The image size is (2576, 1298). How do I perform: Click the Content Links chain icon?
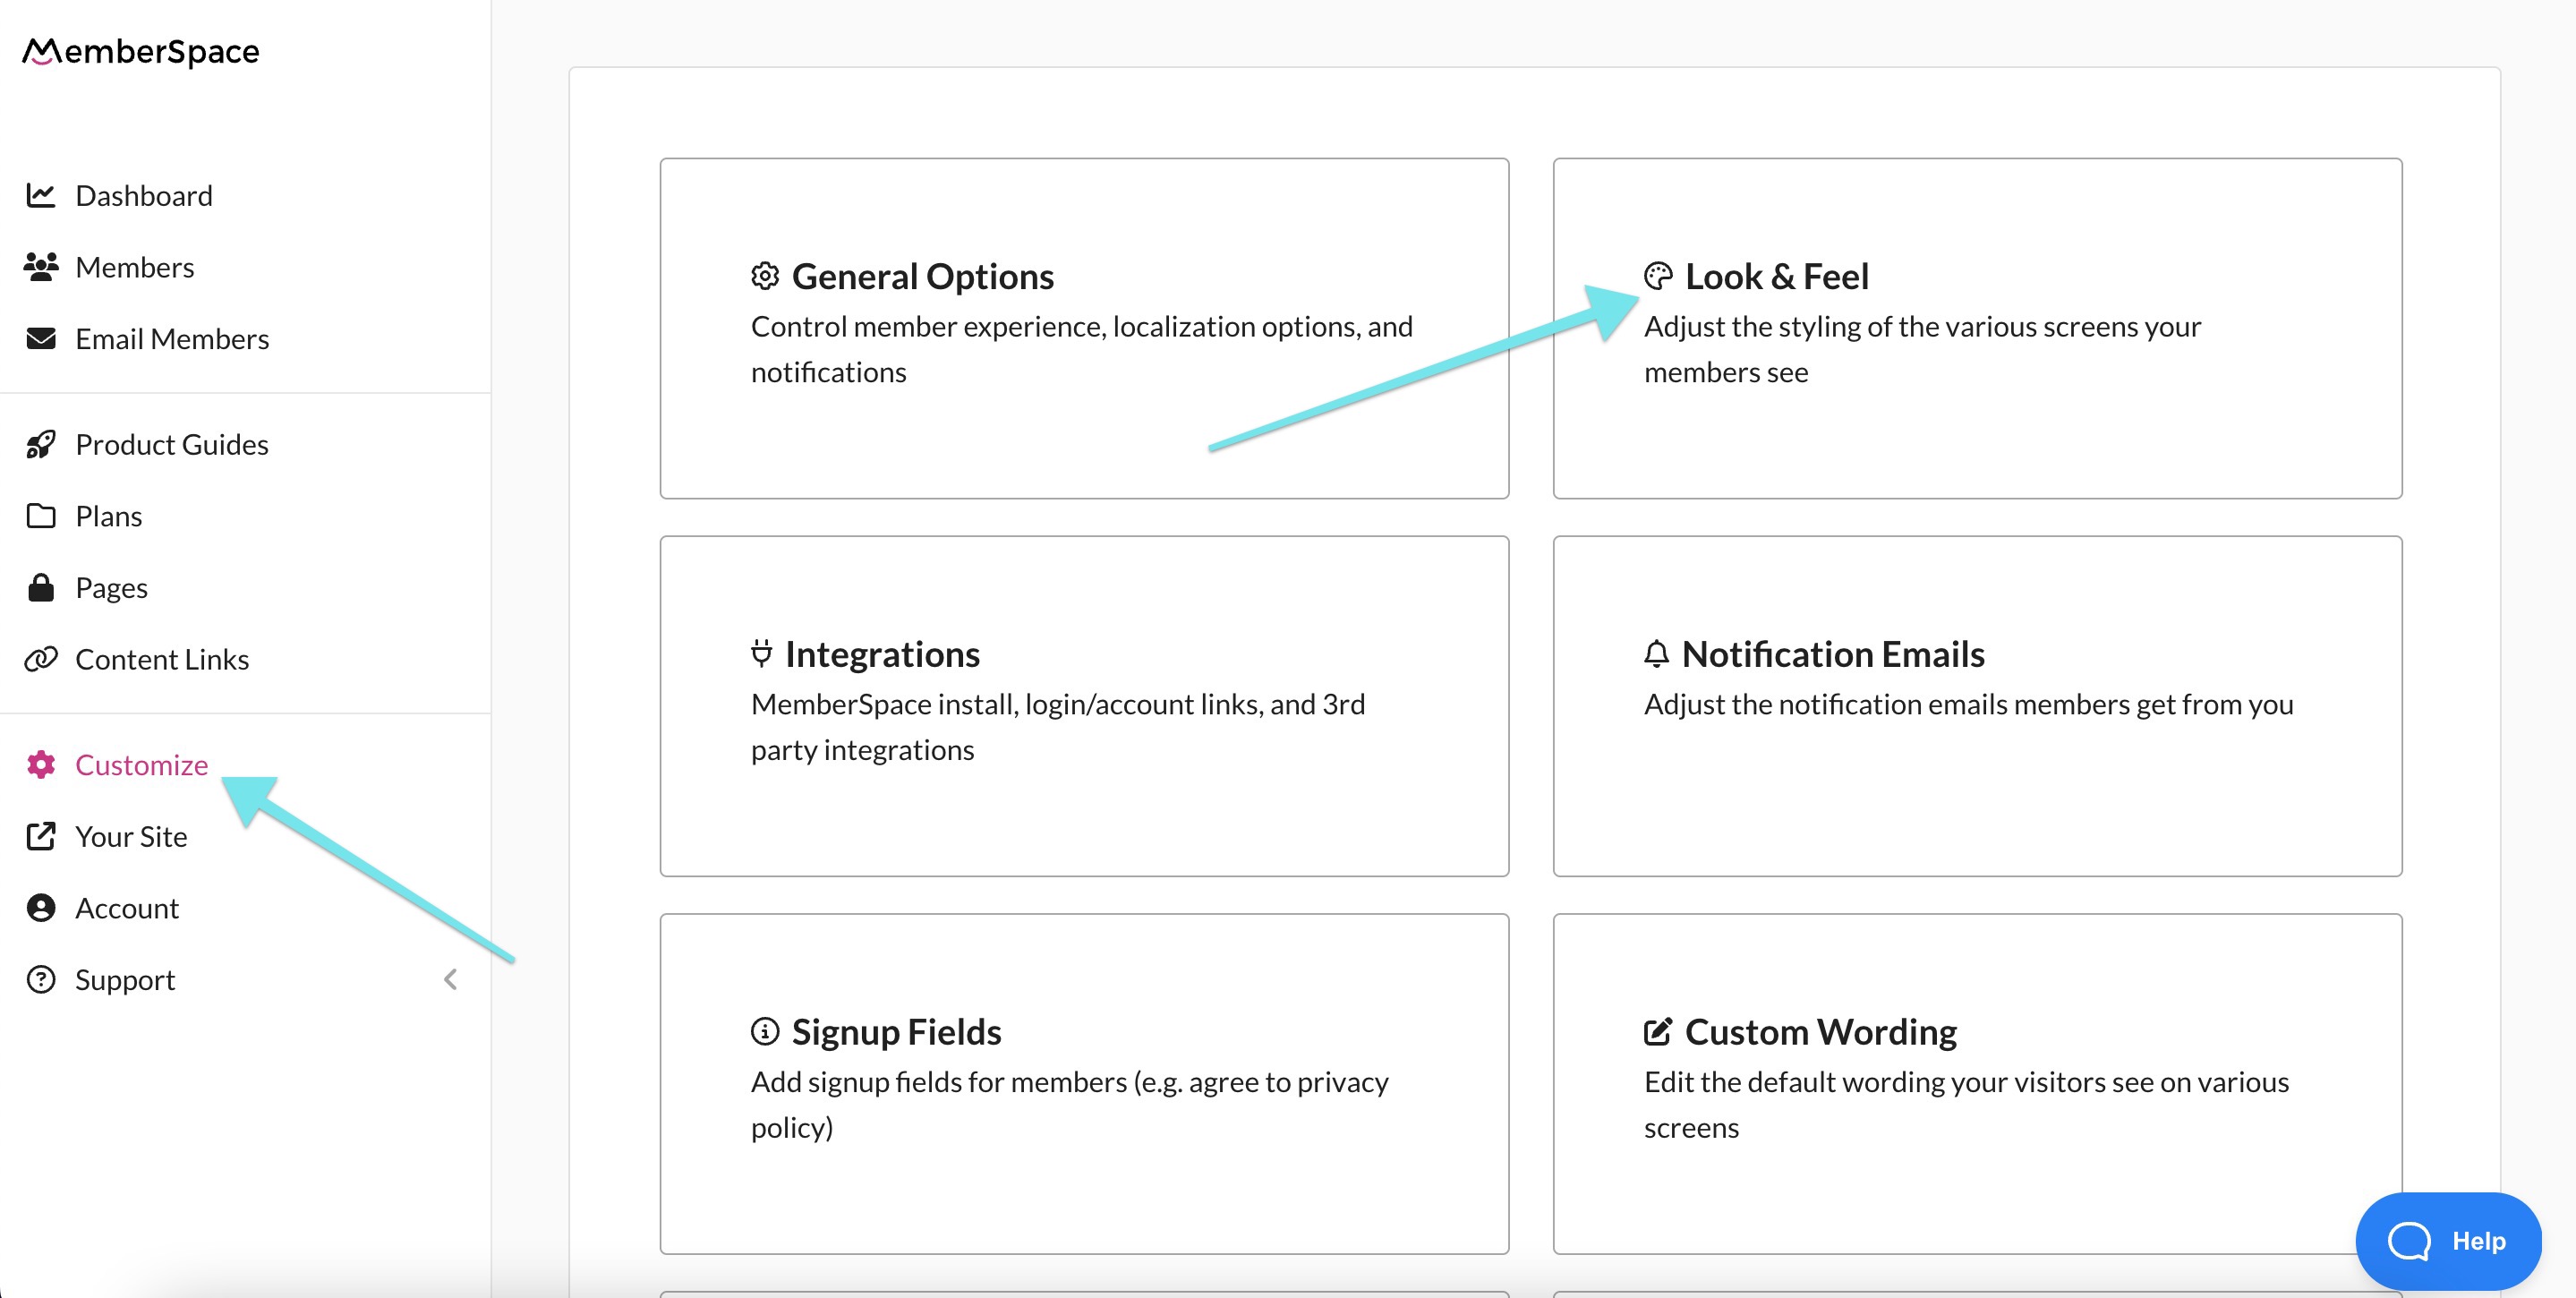pos(40,658)
